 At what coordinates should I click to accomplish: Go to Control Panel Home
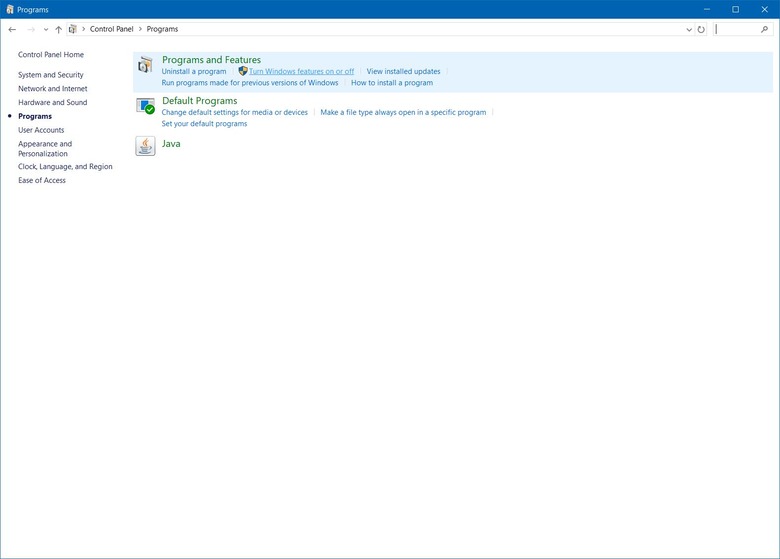point(51,55)
